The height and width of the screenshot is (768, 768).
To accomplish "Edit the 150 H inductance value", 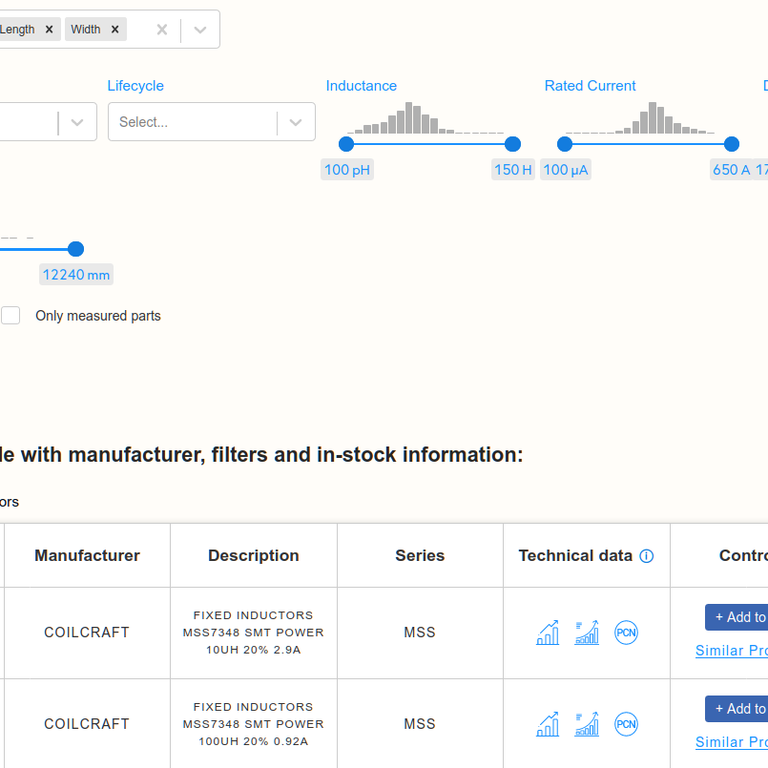I will click(x=513, y=170).
